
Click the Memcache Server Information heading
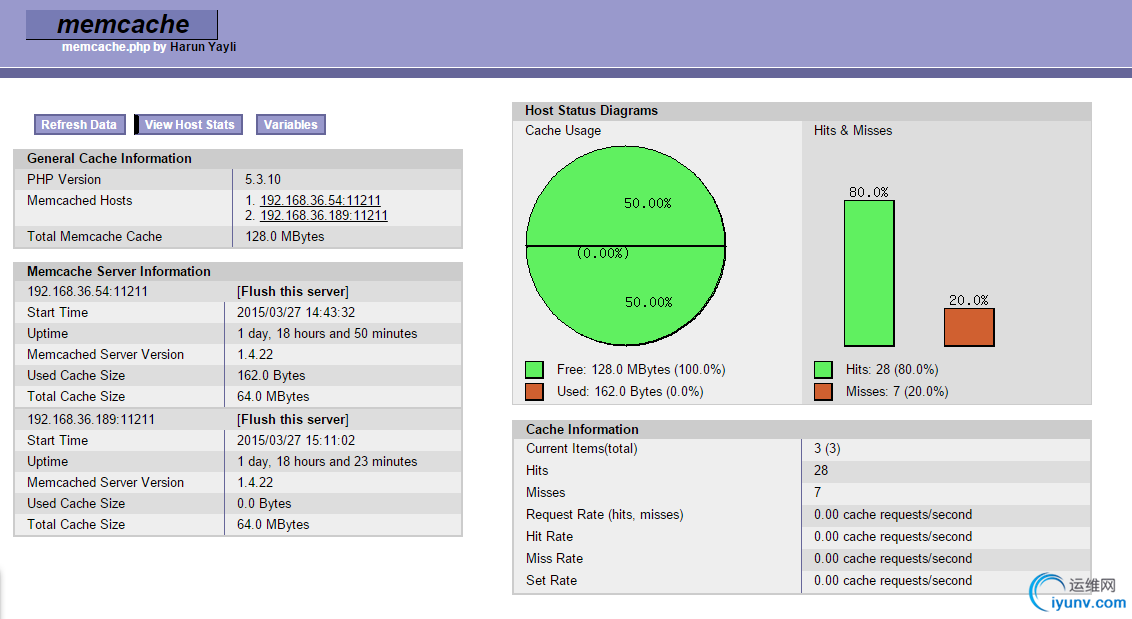coord(118,272)
